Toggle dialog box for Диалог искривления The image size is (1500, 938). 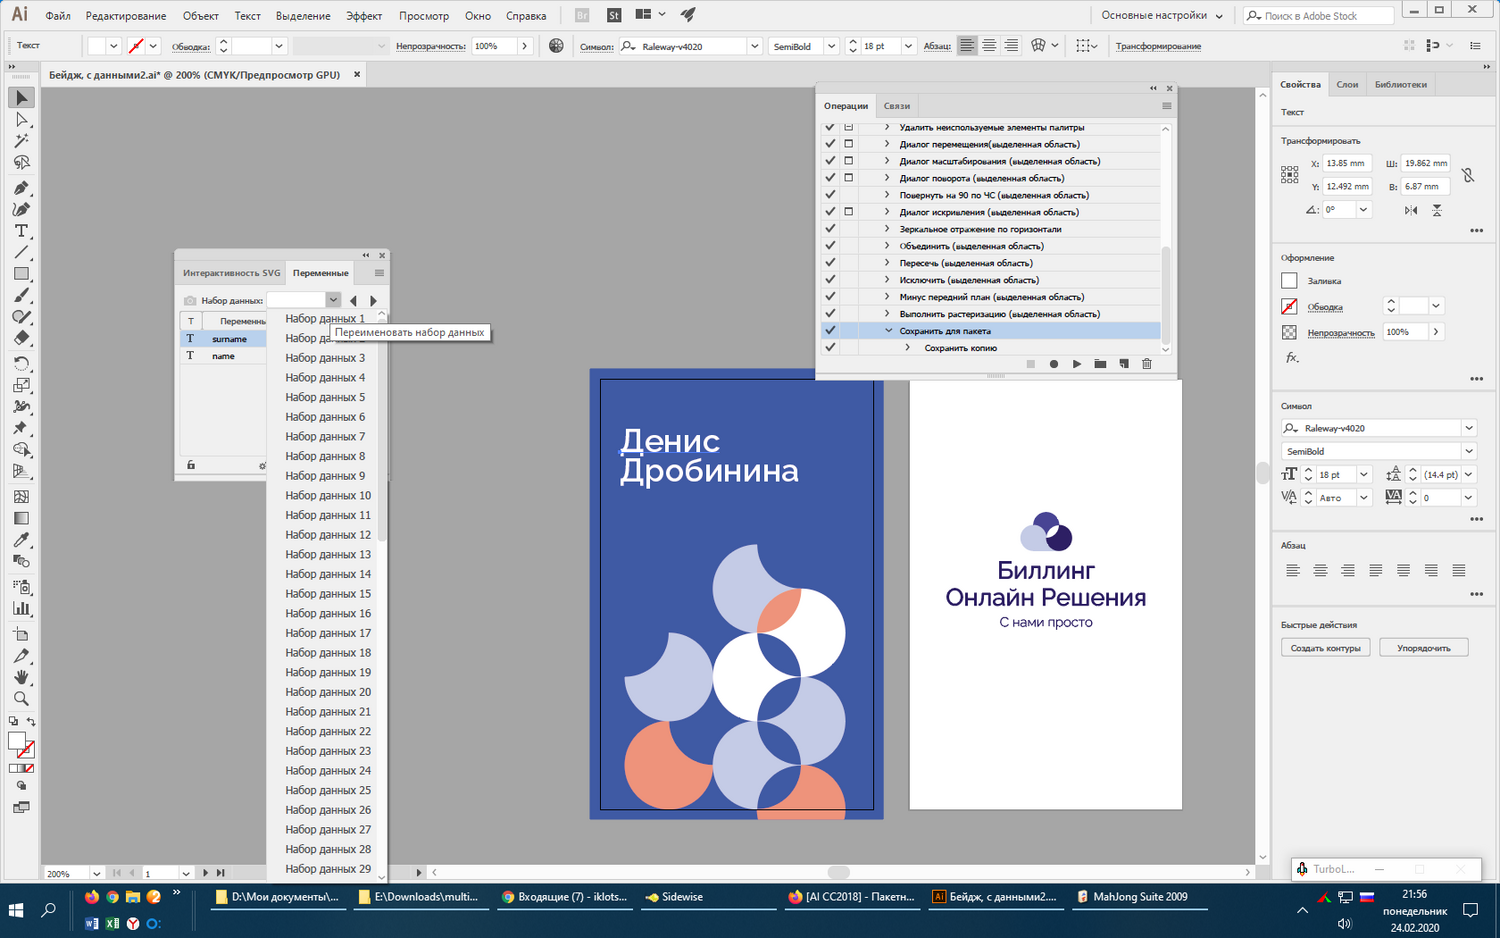click(x=849, y=212)
